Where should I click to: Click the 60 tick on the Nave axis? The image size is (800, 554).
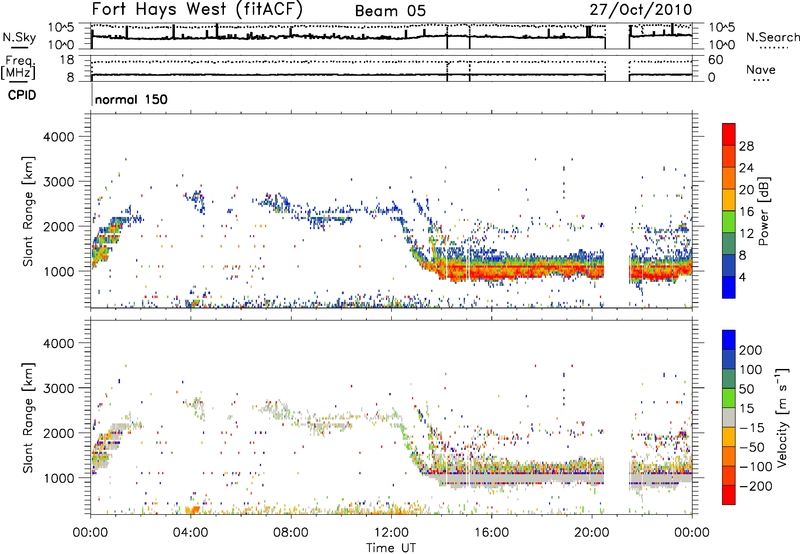[715, 60]
